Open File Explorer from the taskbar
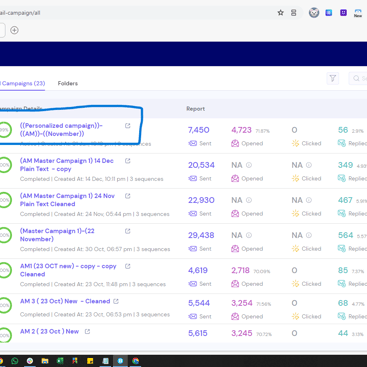This screenshot has height=367, width=367. pos(45,361)
